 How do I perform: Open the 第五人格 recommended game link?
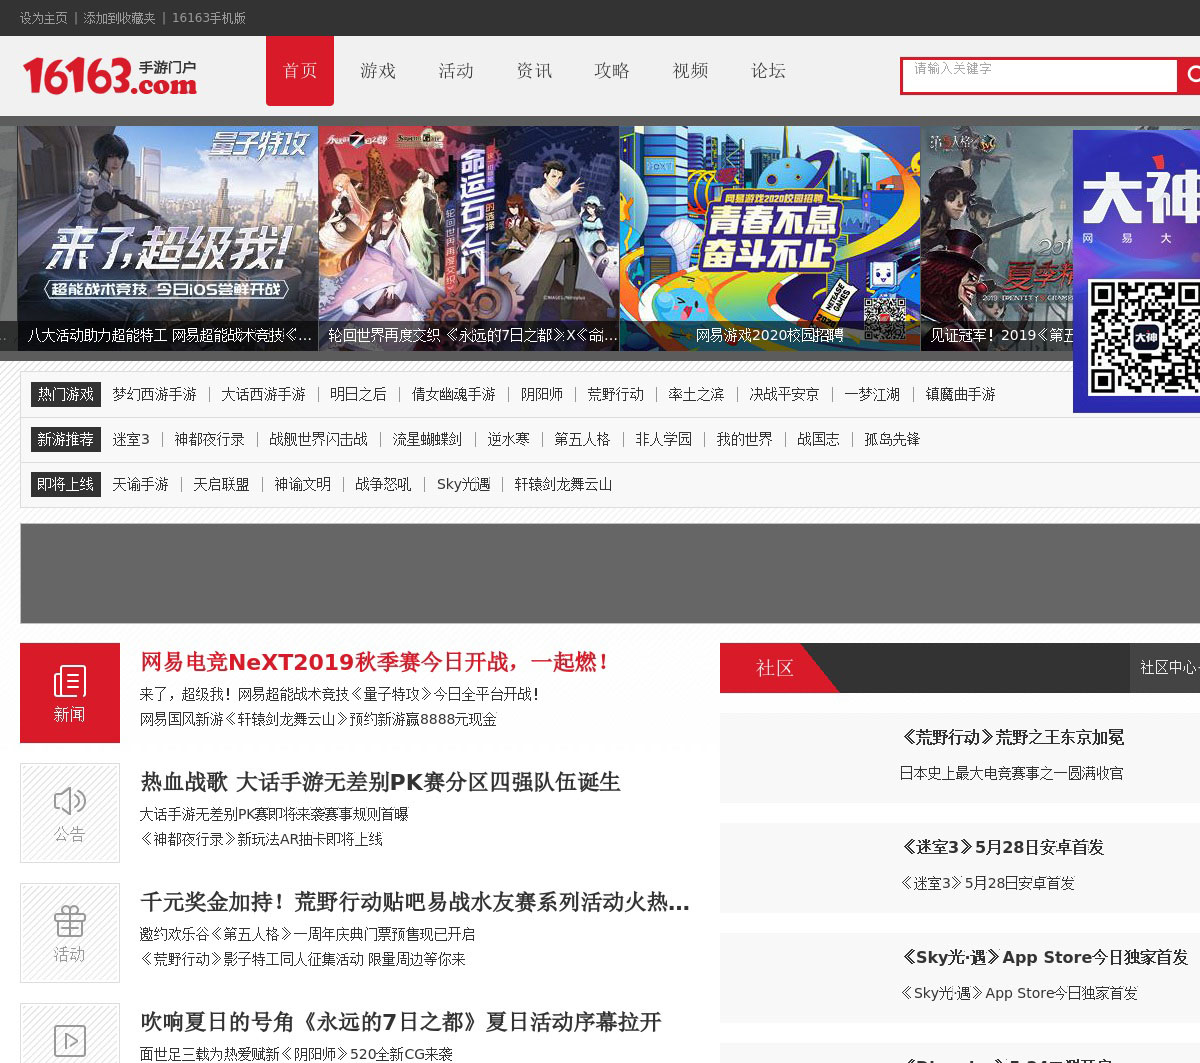pyautogui.click(x=582, y=440)
